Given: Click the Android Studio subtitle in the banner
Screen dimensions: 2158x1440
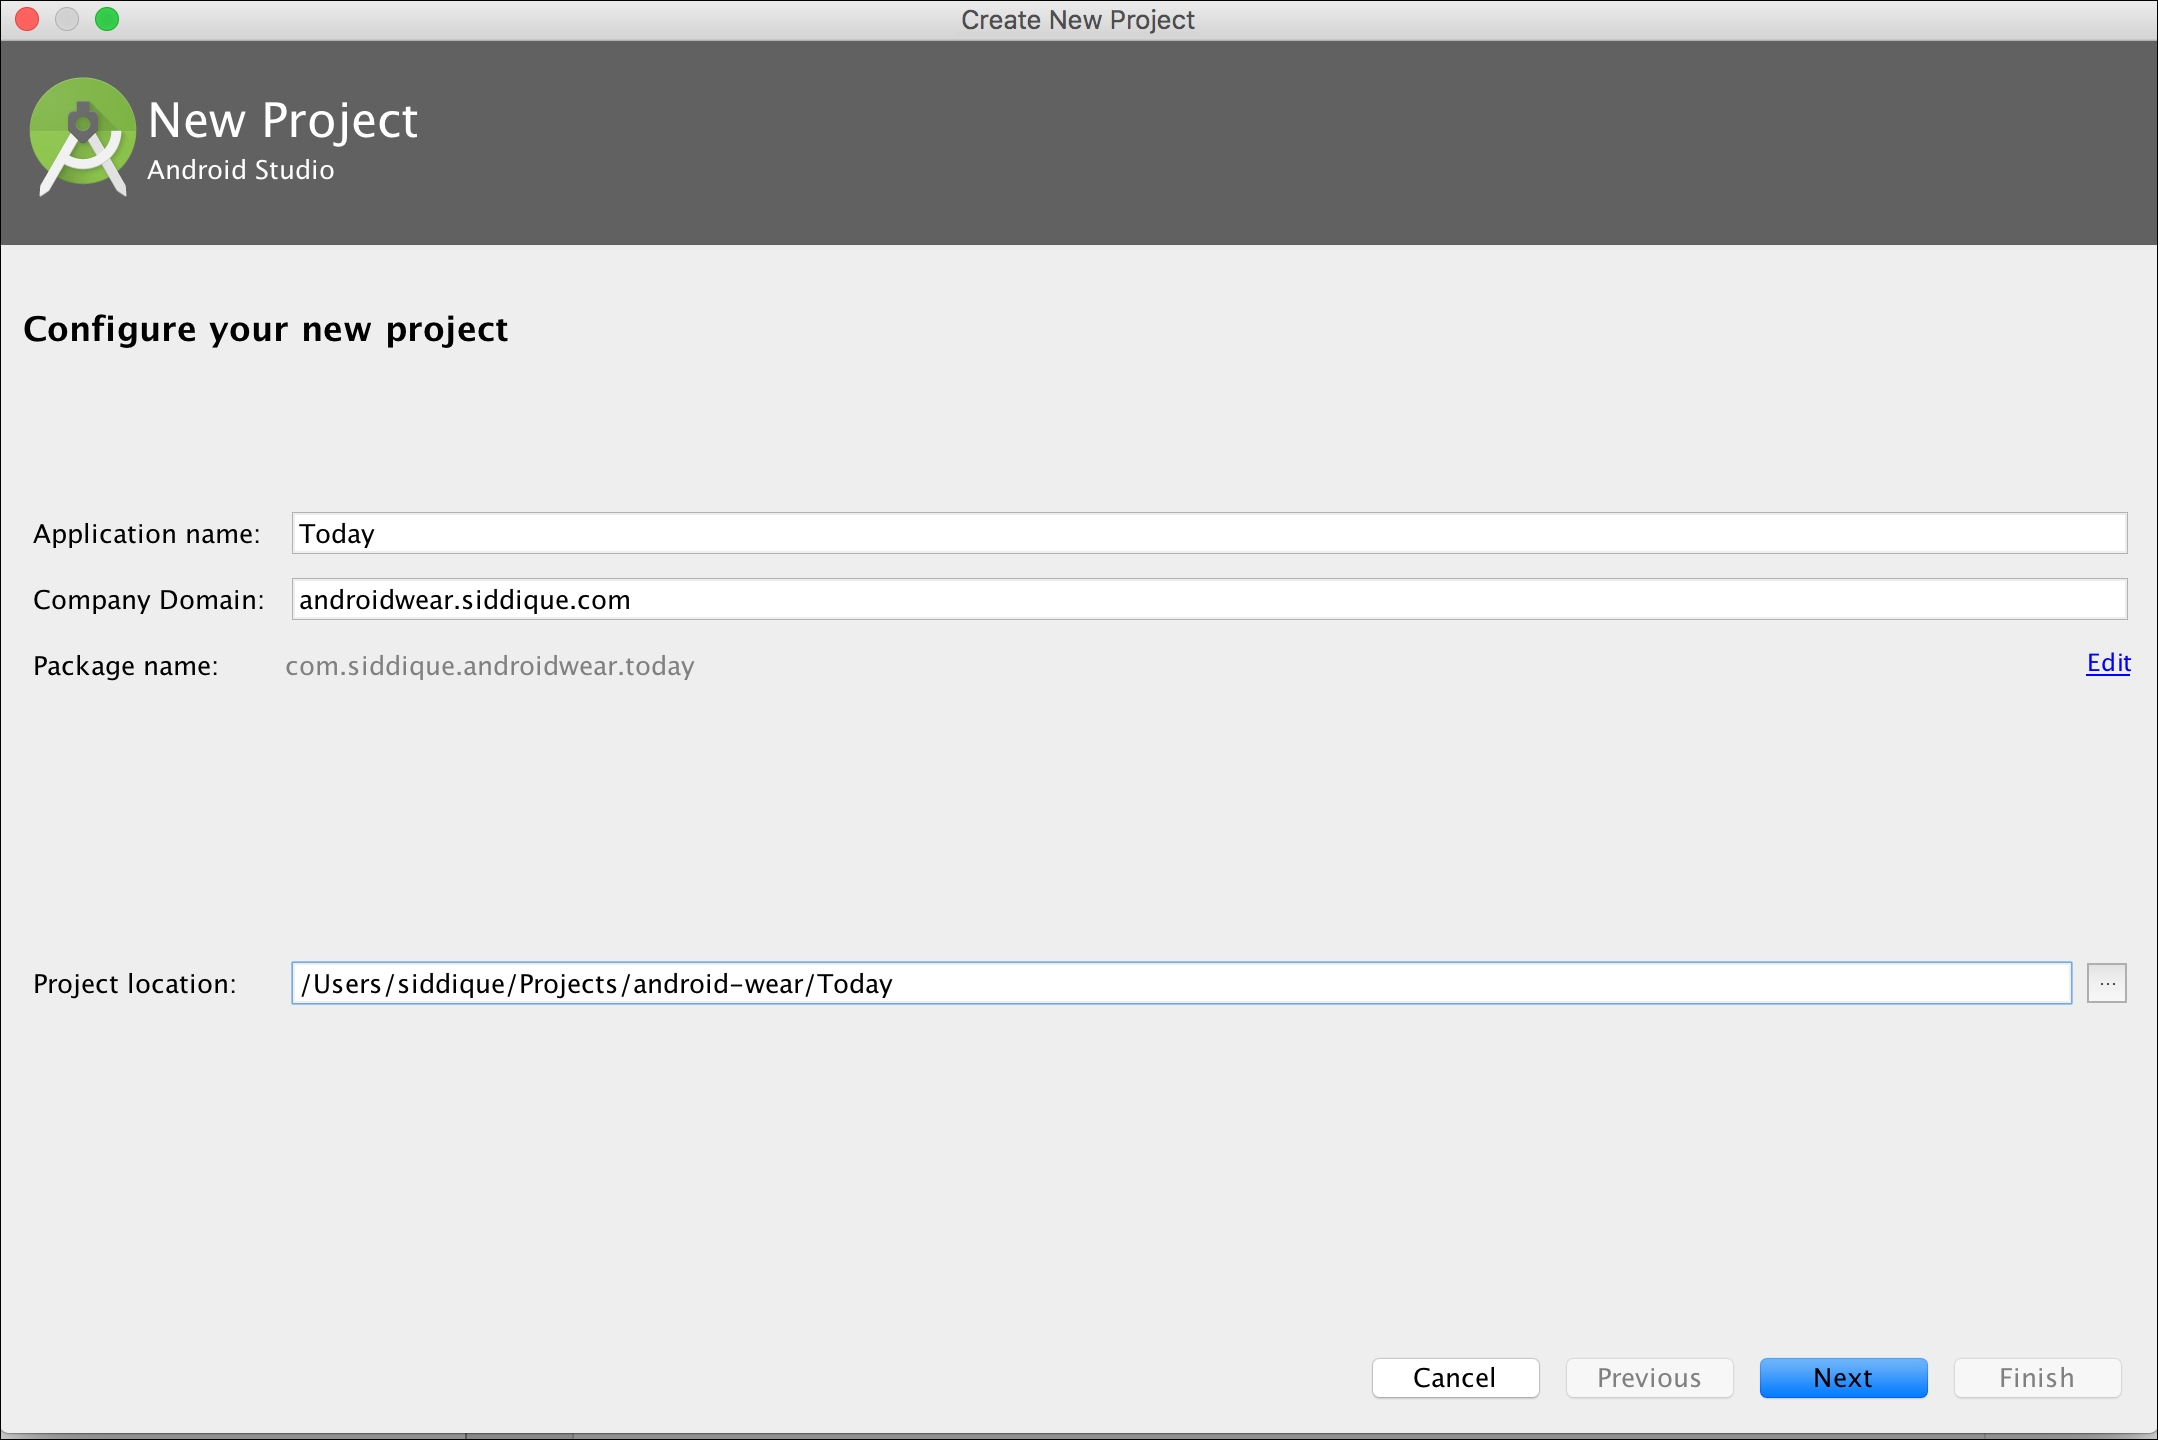Looking at the screenshot, I should (240, 170).
